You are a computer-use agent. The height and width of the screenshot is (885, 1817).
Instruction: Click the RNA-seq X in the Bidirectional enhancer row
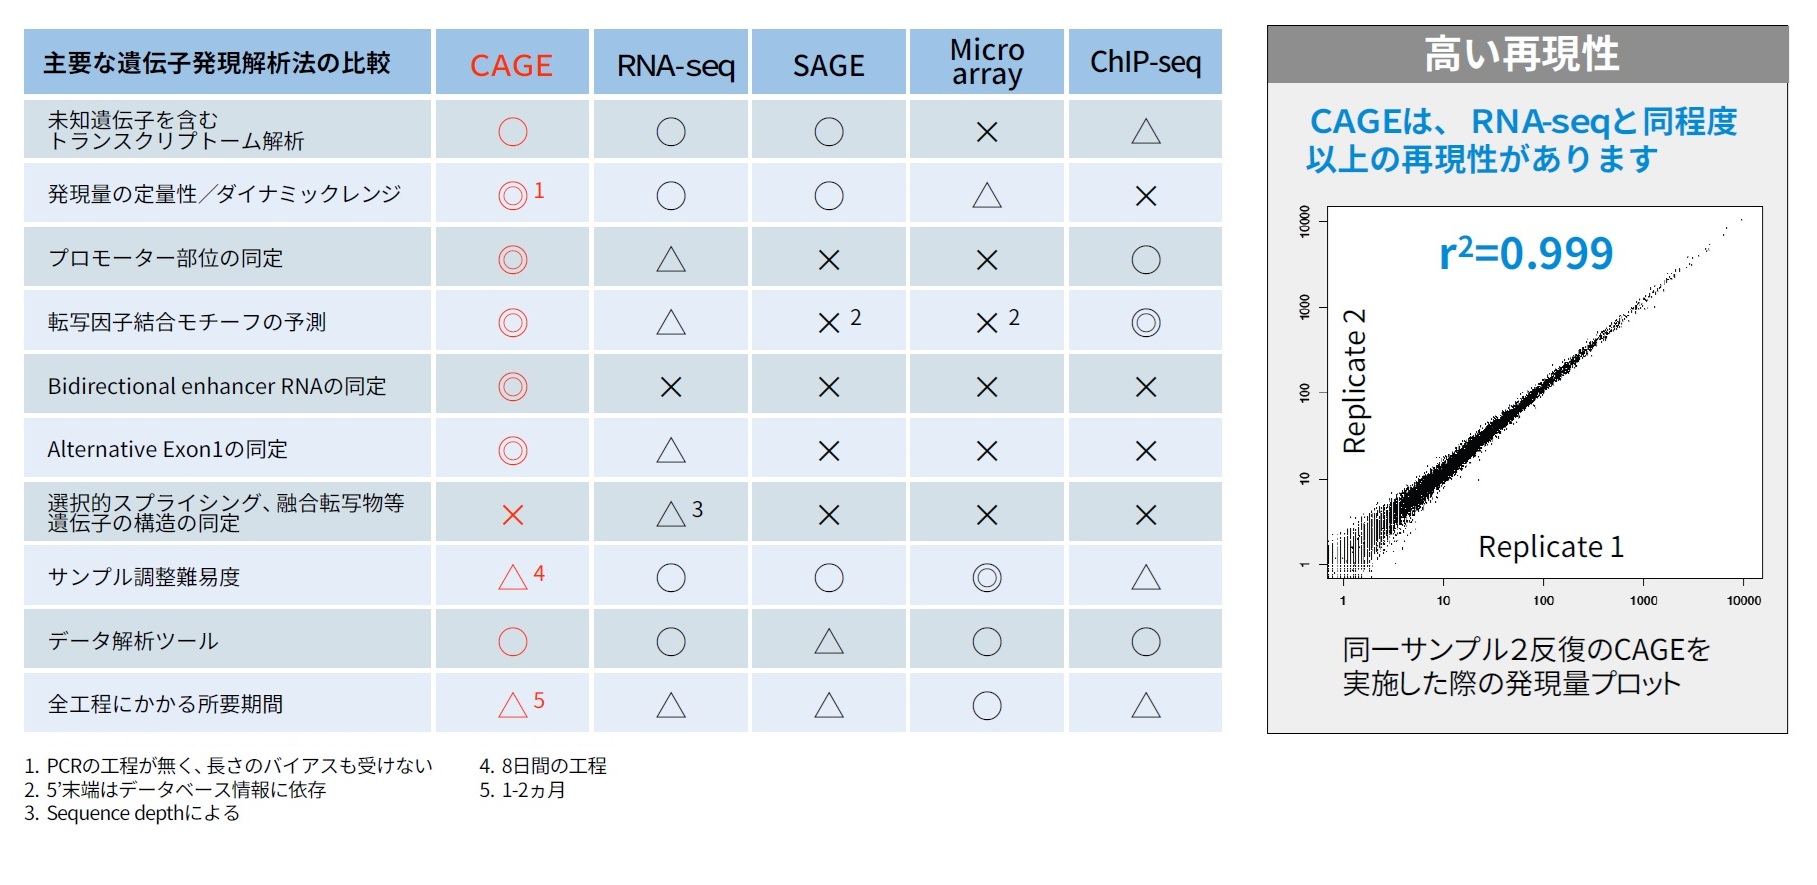(671, 387)
